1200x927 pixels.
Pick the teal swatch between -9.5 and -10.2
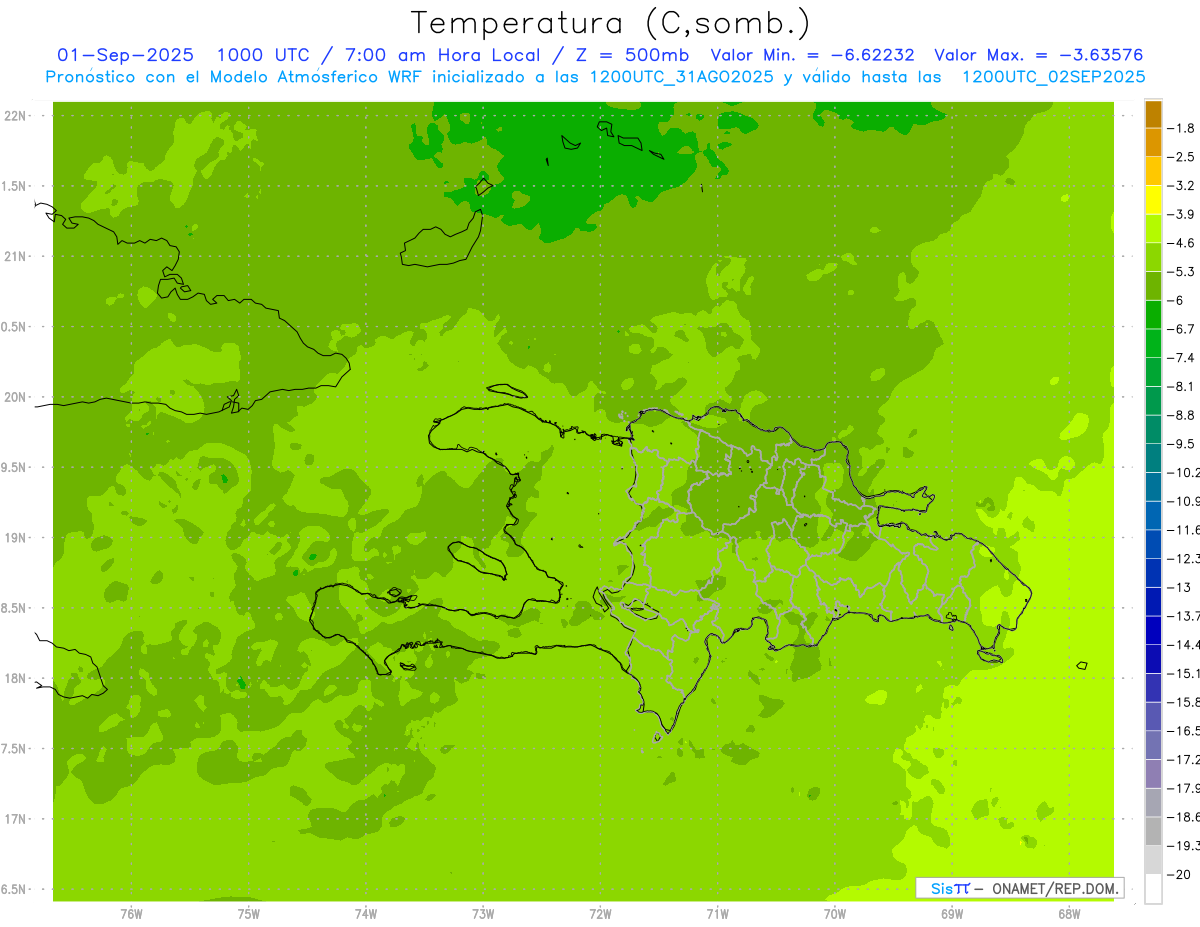1153,458
